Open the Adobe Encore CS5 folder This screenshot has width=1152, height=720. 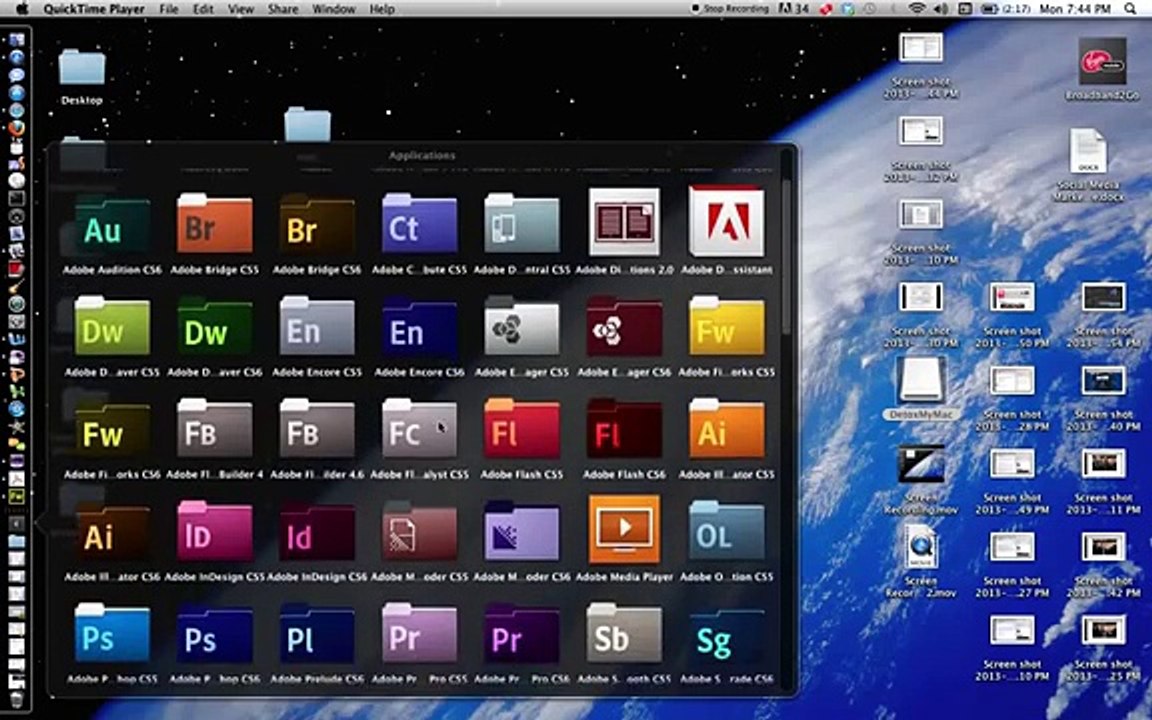pos(317,326)
